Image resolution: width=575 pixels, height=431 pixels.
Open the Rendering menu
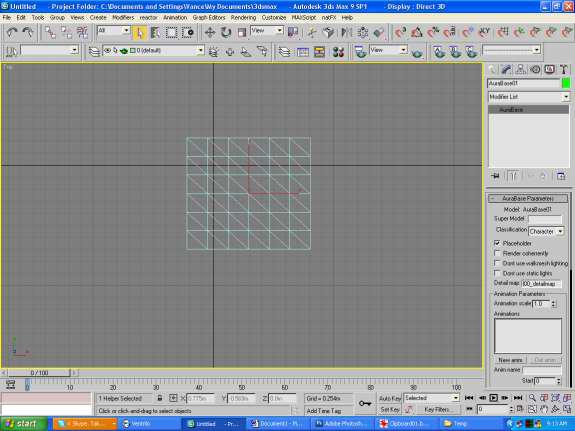(243, 17)
